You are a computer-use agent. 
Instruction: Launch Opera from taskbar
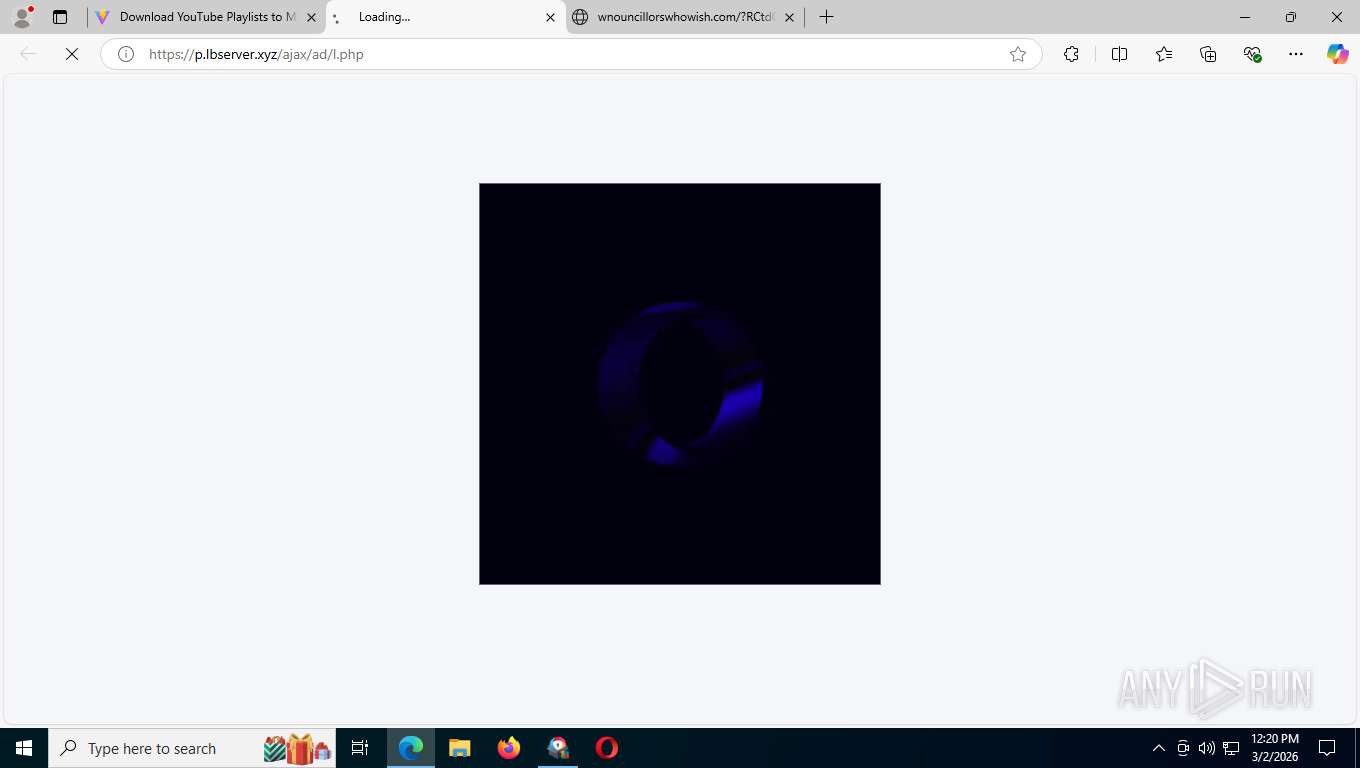tap(607, 748)
